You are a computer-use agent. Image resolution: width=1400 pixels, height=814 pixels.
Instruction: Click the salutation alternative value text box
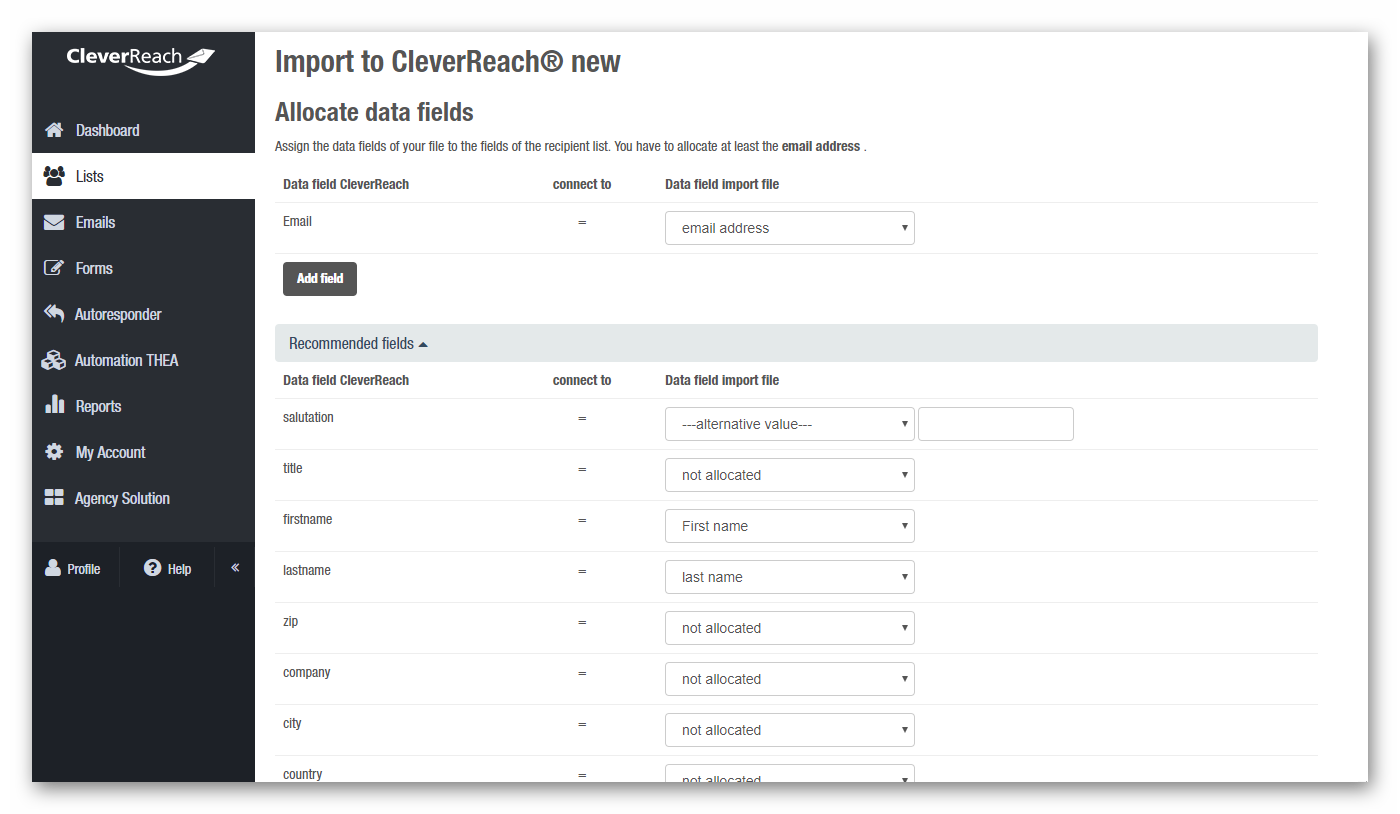[996, 424]
